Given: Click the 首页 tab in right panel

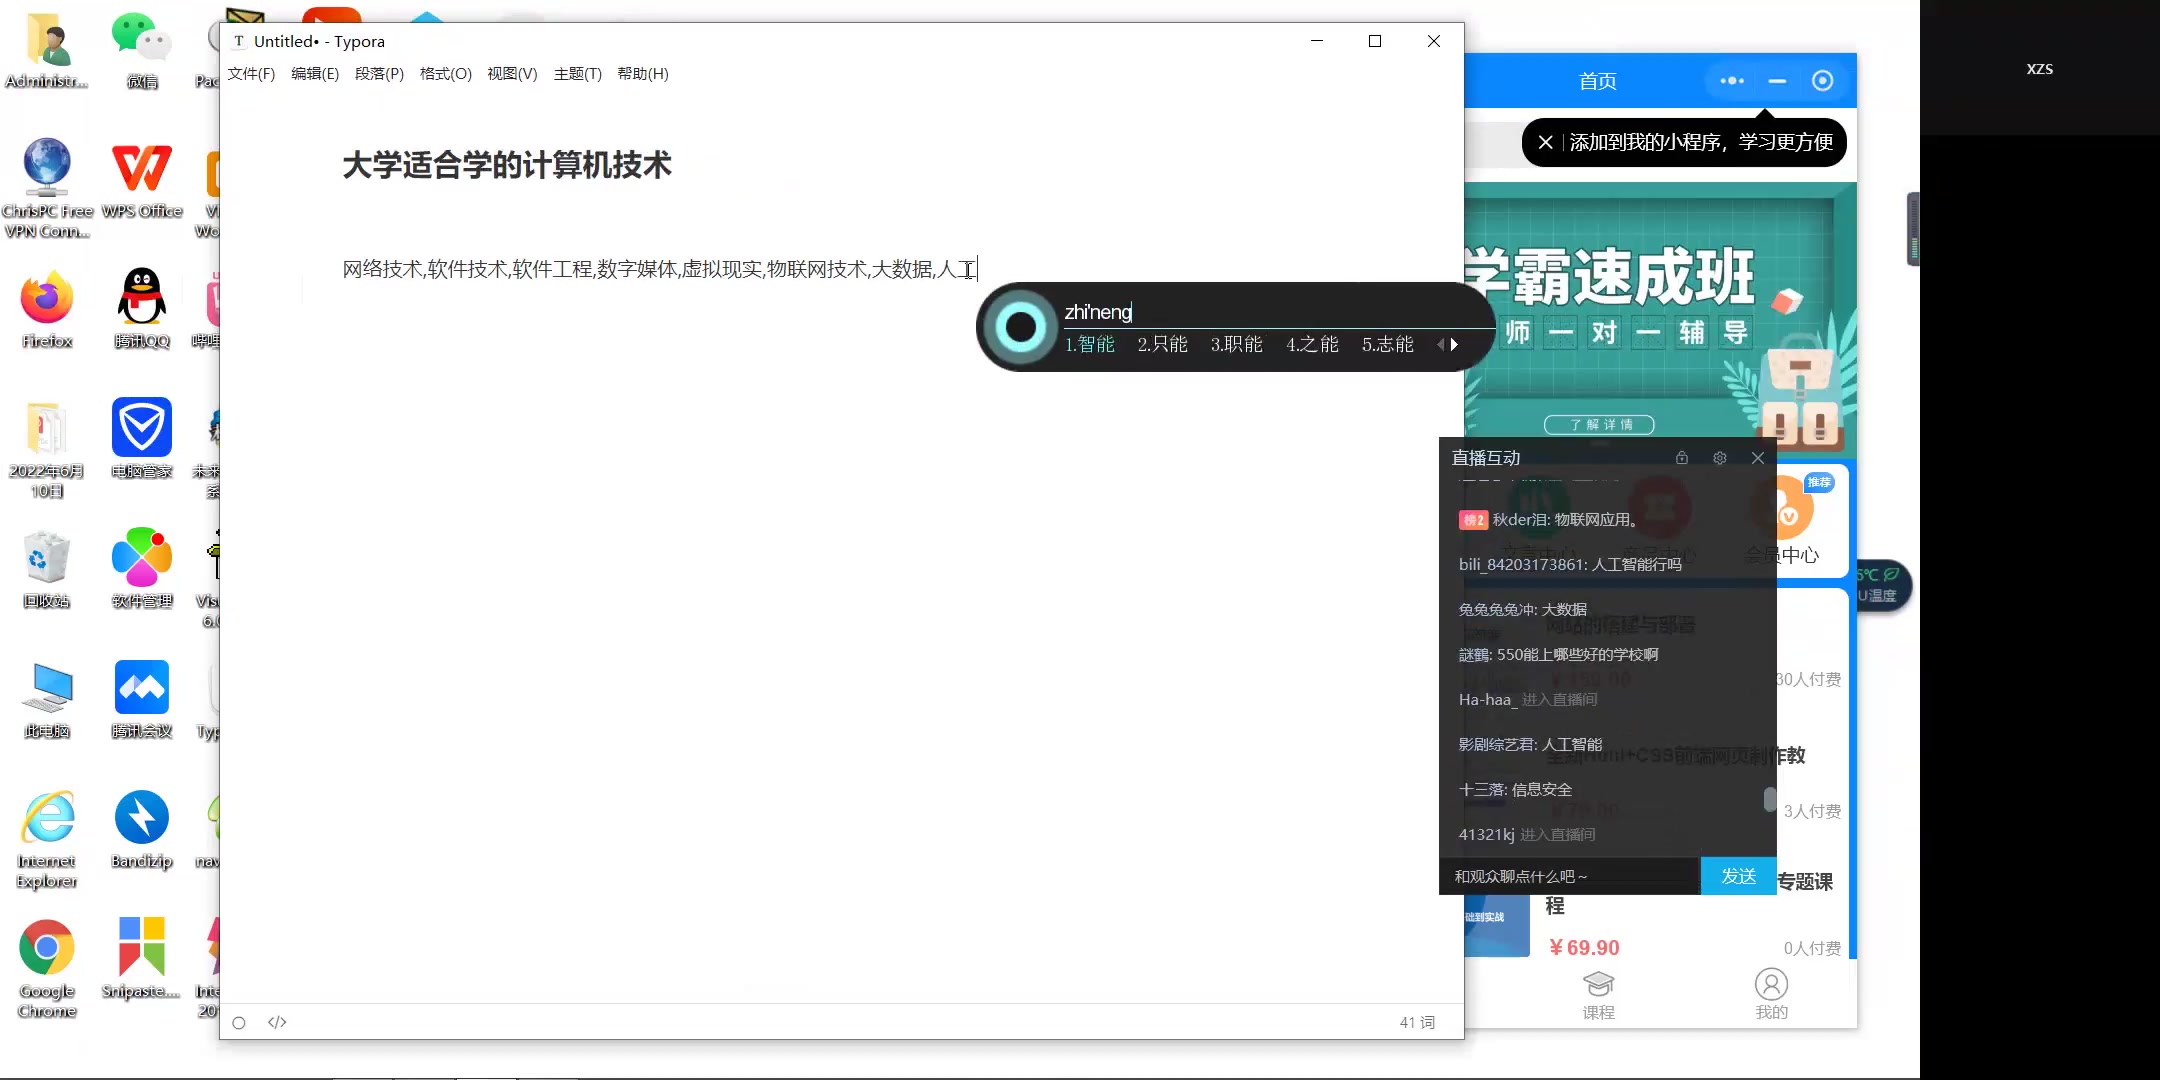Looking at the screenshot, I should pos(1595,80).
